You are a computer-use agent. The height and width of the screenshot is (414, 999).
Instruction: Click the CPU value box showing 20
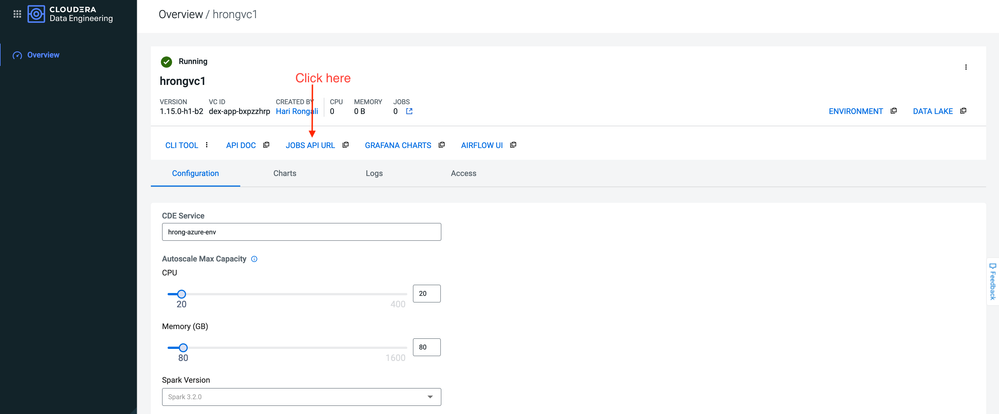click(x=427, y=294)
